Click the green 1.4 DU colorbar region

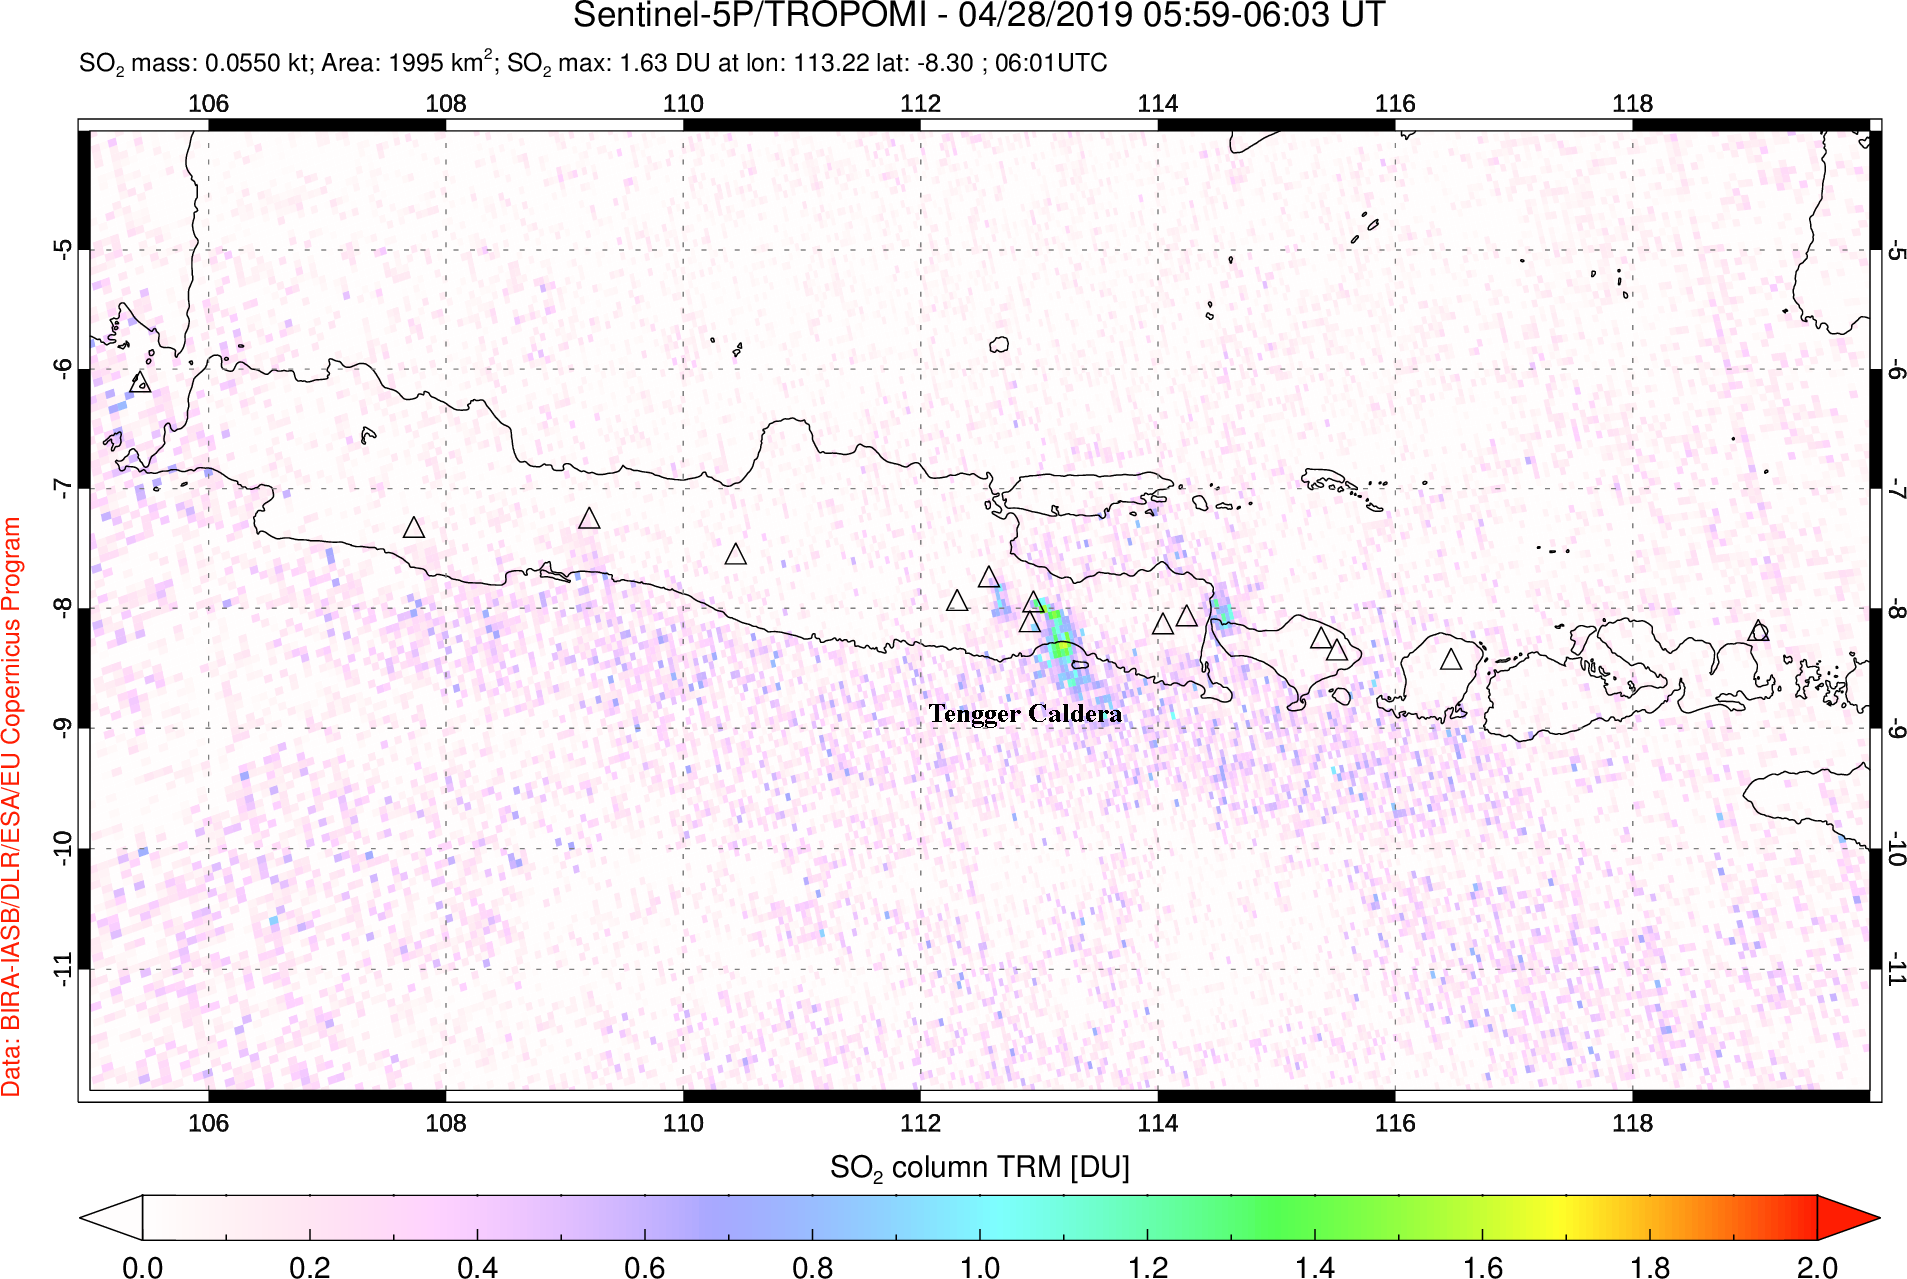click(x=1315, y=1217)
